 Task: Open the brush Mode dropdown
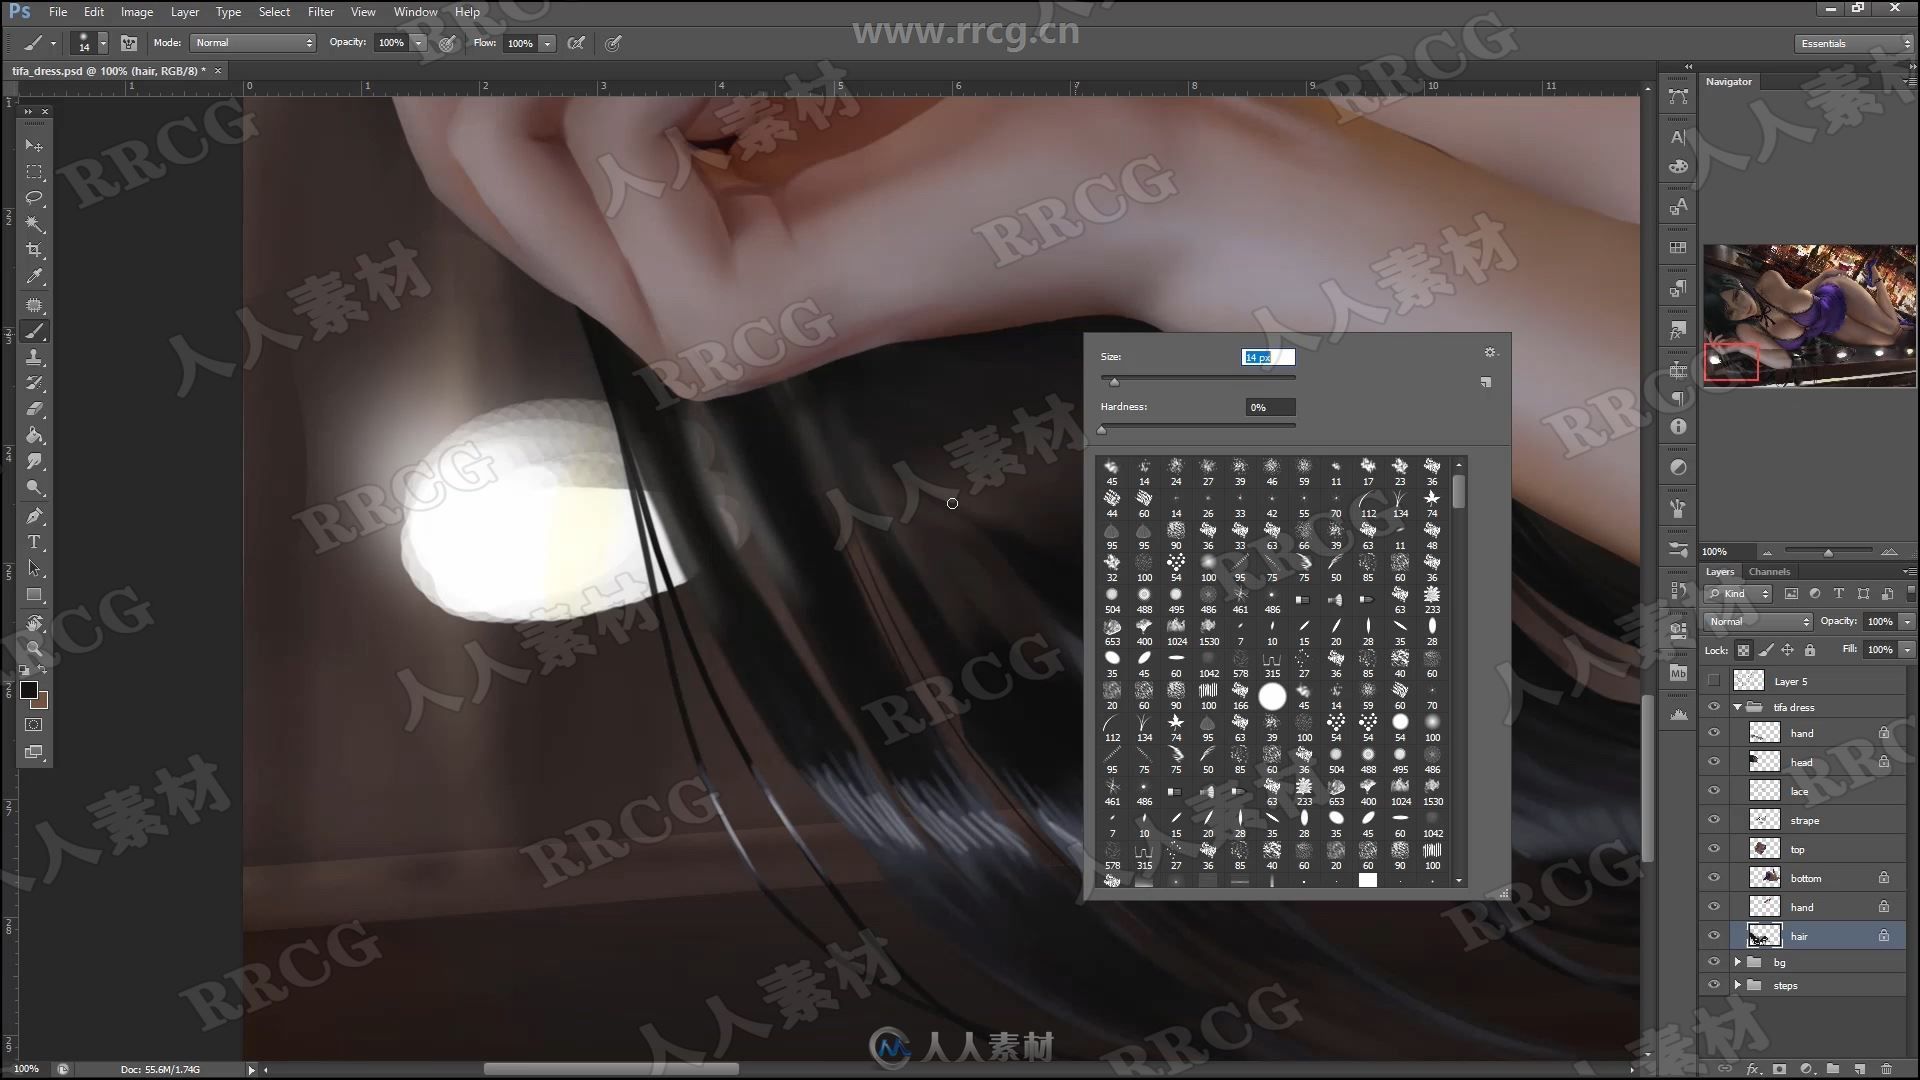point(253,43)
